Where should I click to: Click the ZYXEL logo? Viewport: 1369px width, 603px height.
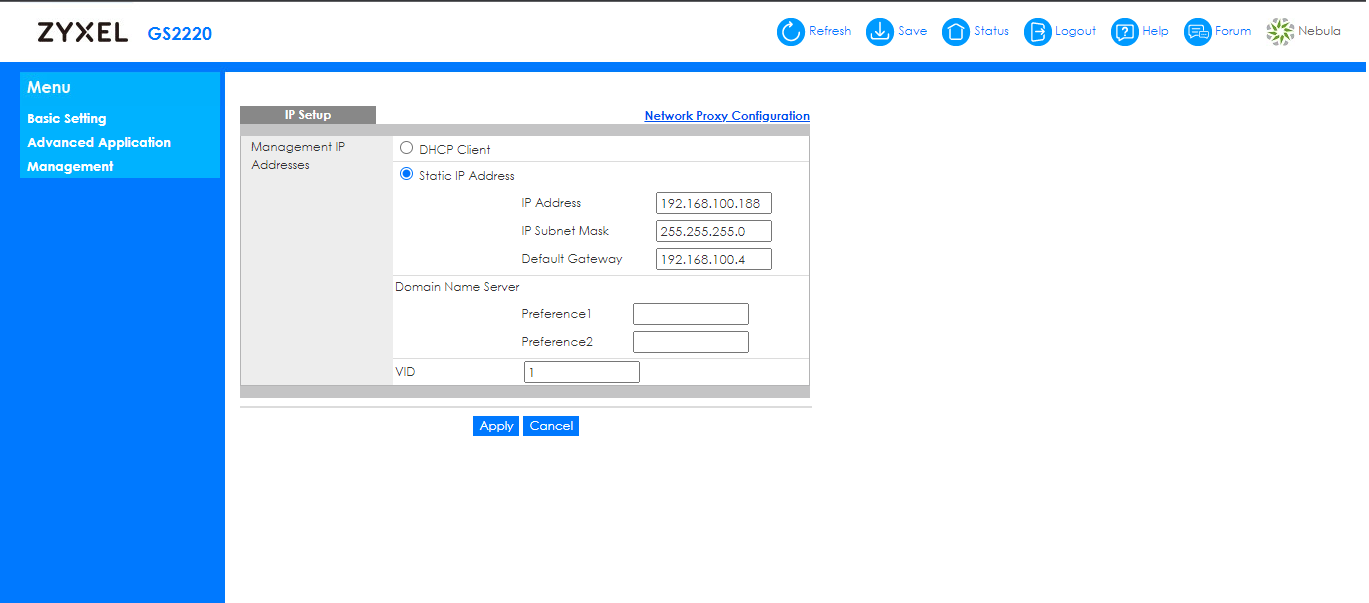point(83,33)
